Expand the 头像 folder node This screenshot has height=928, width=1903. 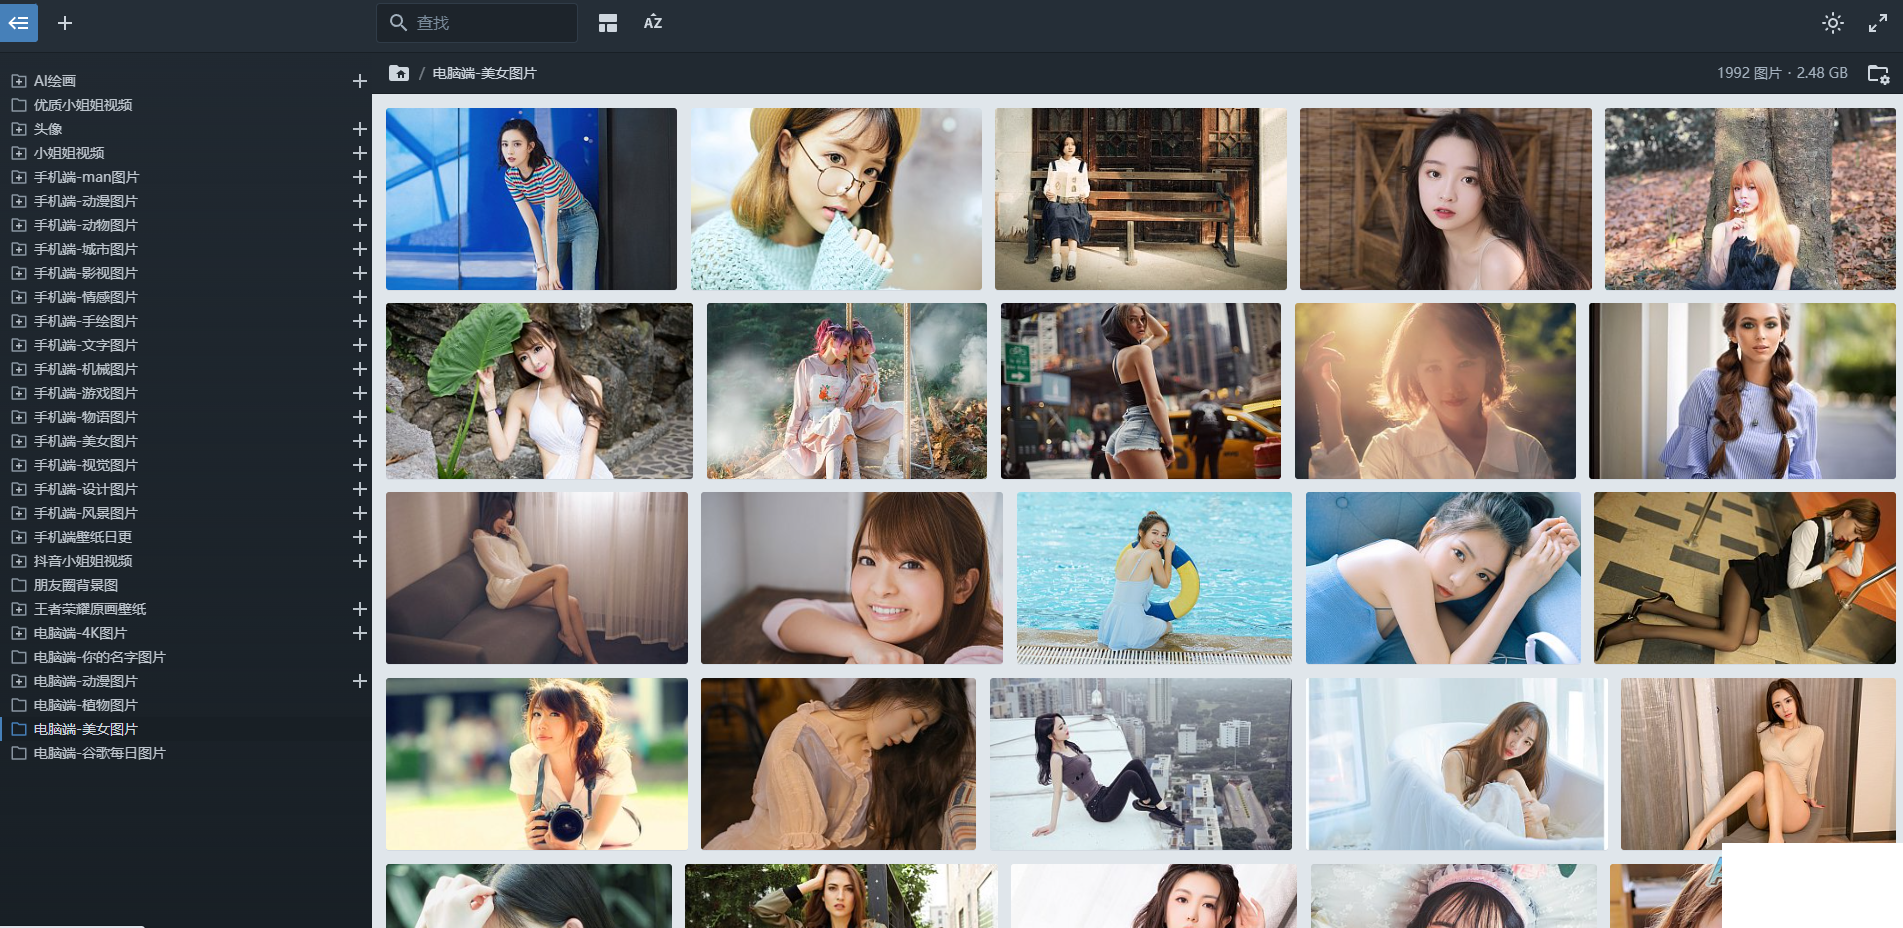(x=18, y=129)
